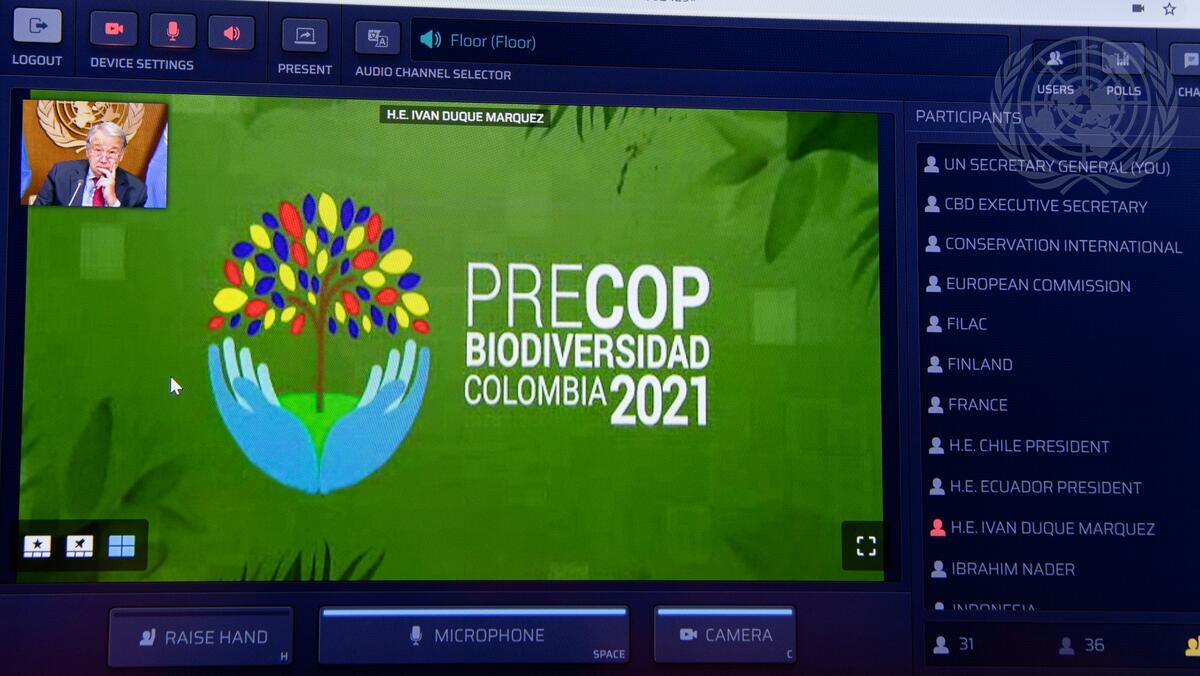Switch to the Users tab
This screenshot has width=1200, height=676.
tap(1055, 69)
